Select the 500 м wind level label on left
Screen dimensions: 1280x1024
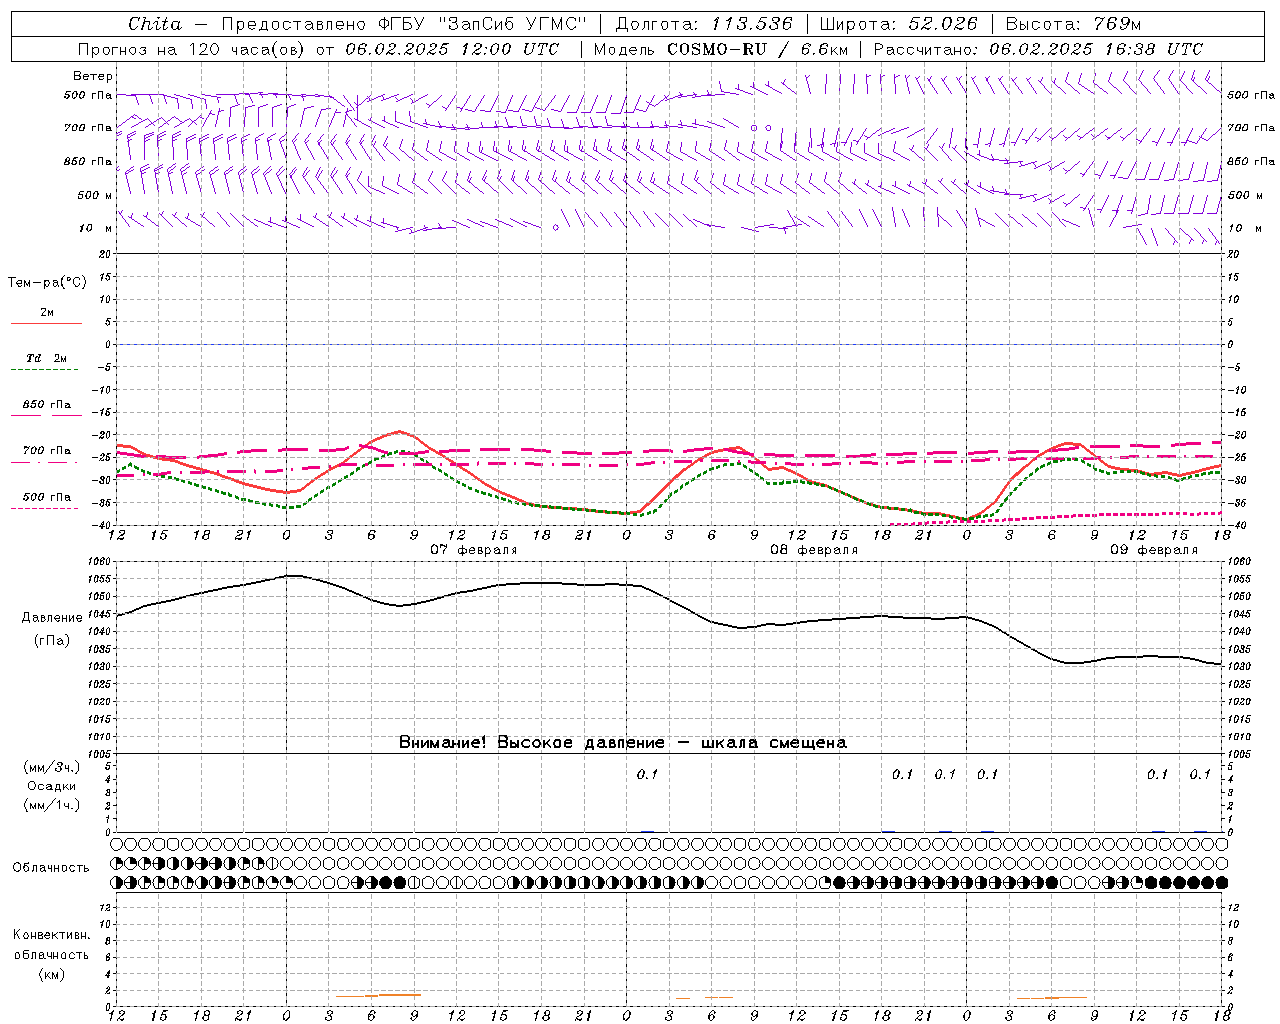[x=96, y=195]
